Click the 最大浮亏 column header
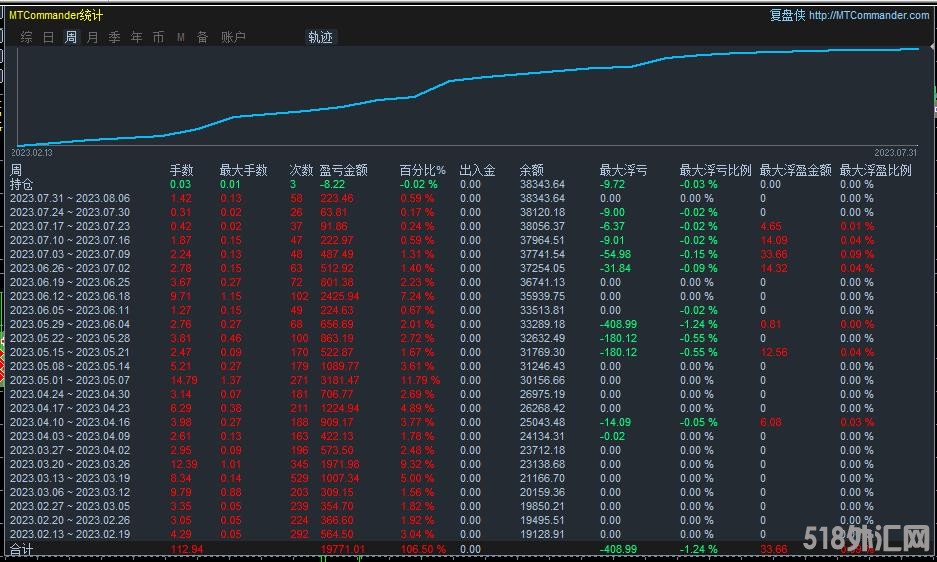The width and height of the screenshot is (937, 562). pos(623,171)
